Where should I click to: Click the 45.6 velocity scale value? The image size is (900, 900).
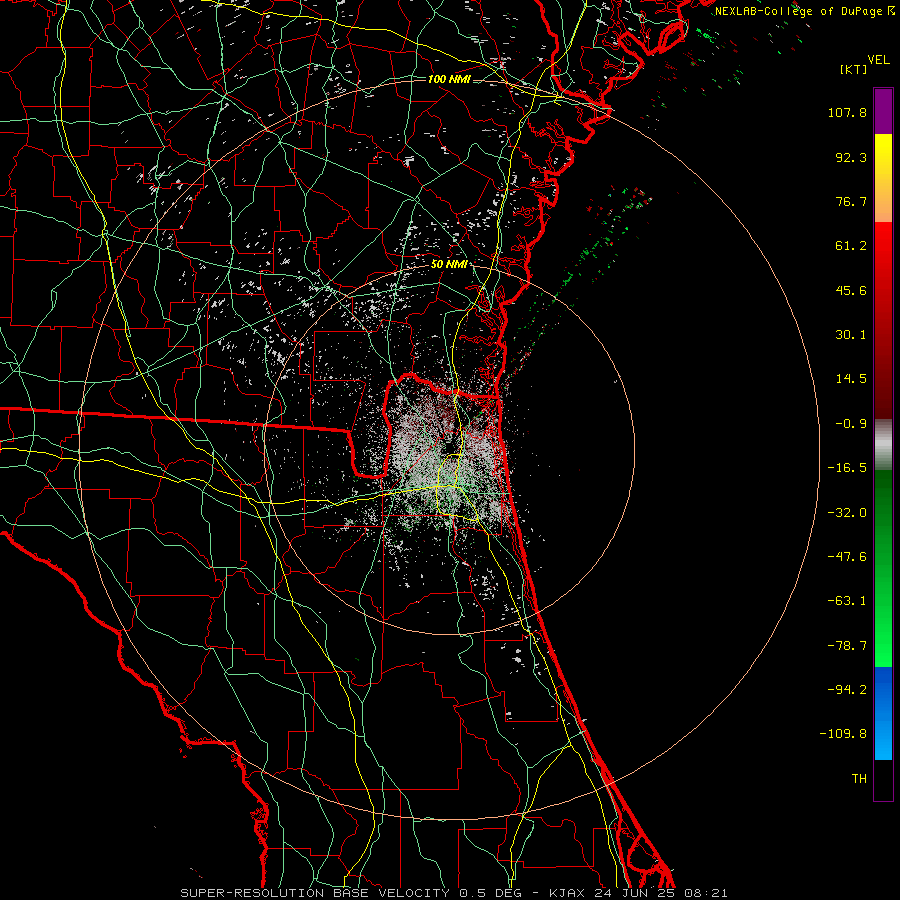851,290
